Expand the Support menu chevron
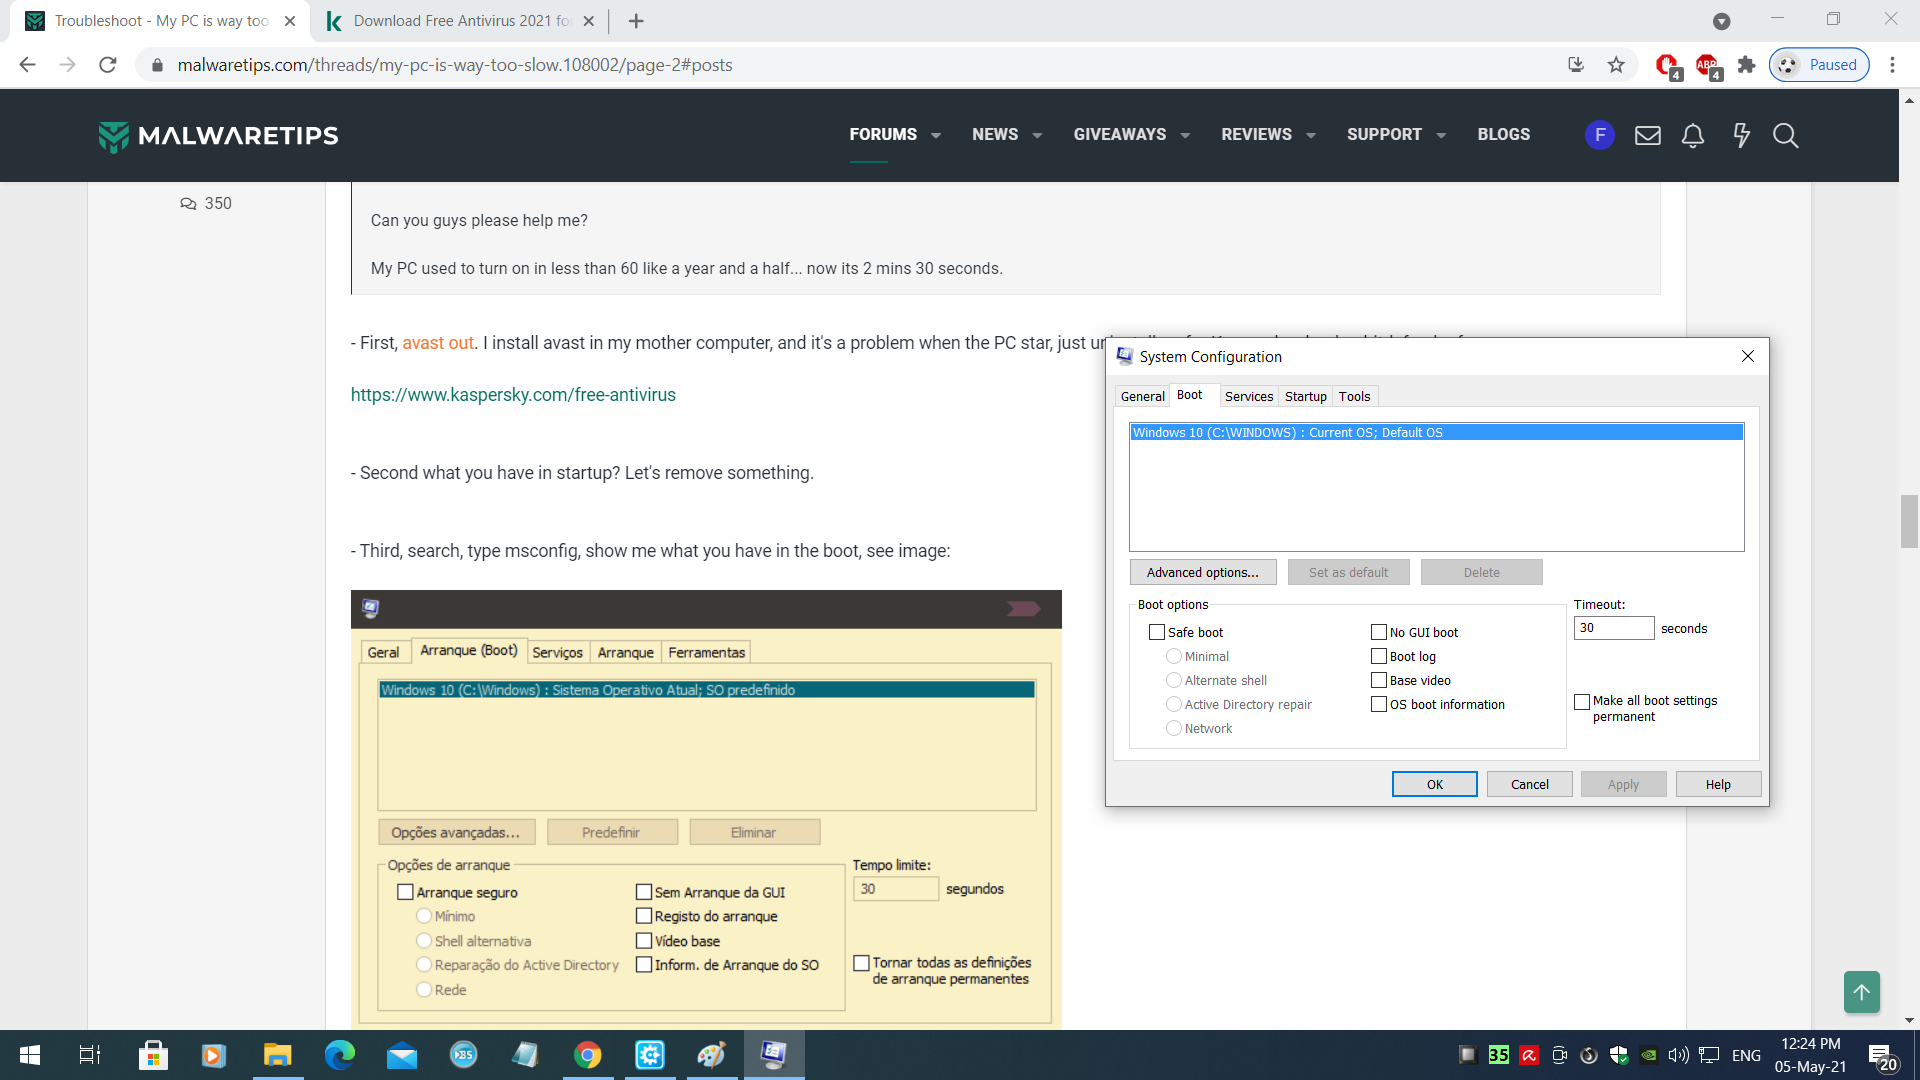 coord(1441,135)
